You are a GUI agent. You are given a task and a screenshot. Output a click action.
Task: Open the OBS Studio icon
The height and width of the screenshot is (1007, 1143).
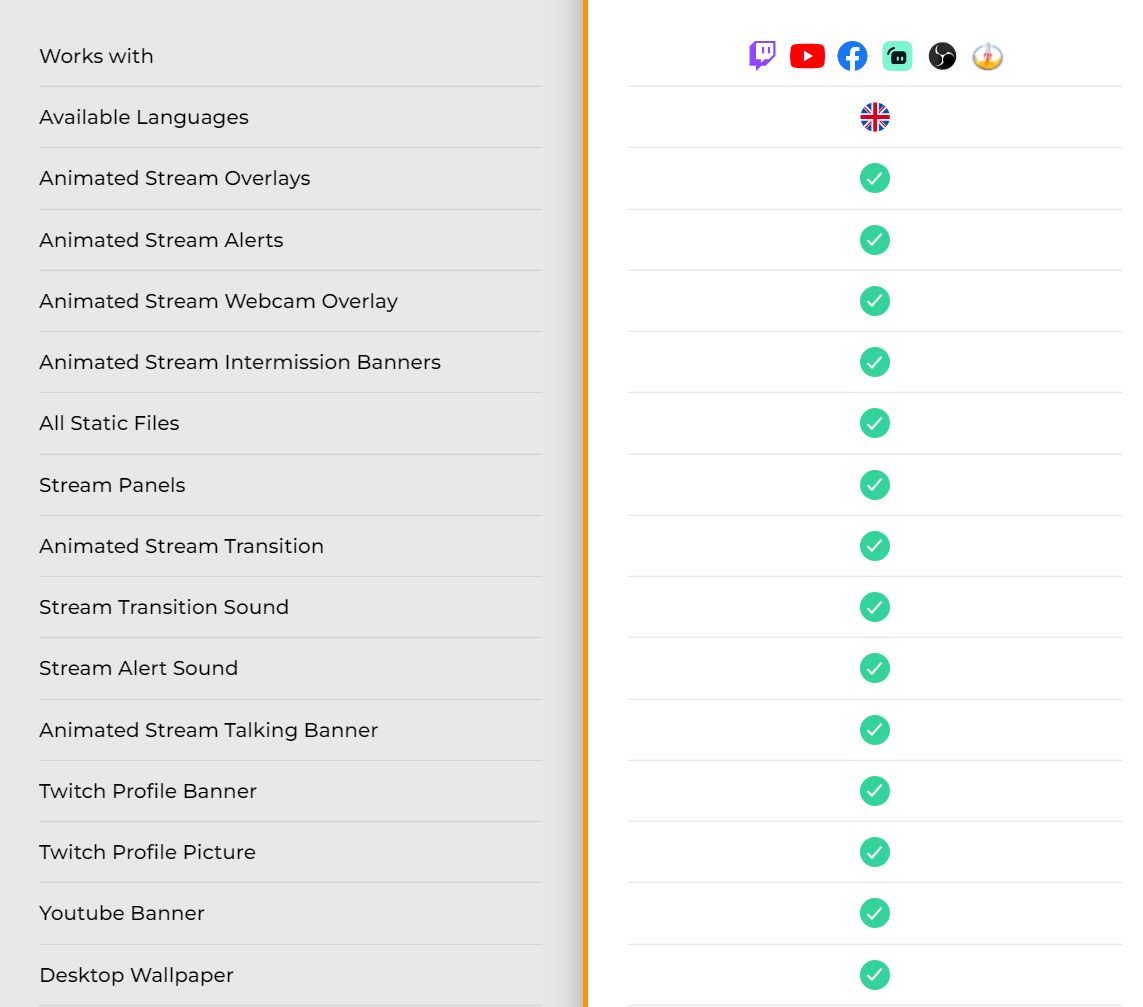pyautogui.click(x=942, y=56)
